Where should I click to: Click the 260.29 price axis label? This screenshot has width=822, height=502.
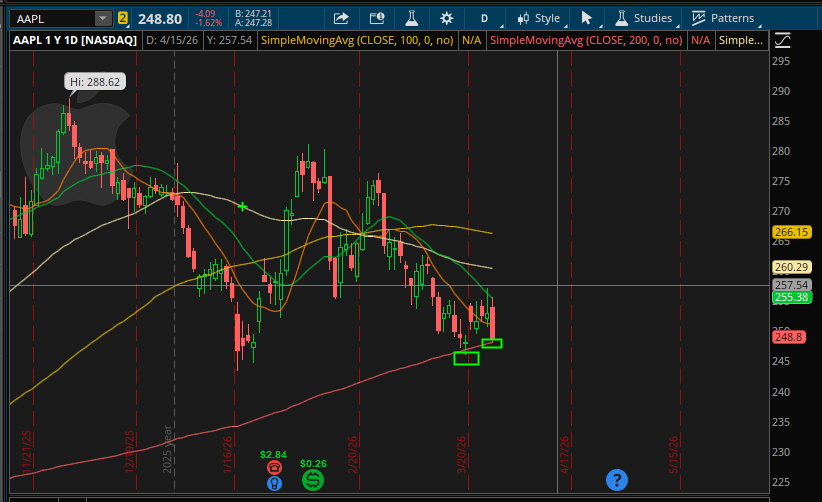click(x=792, y=267)
